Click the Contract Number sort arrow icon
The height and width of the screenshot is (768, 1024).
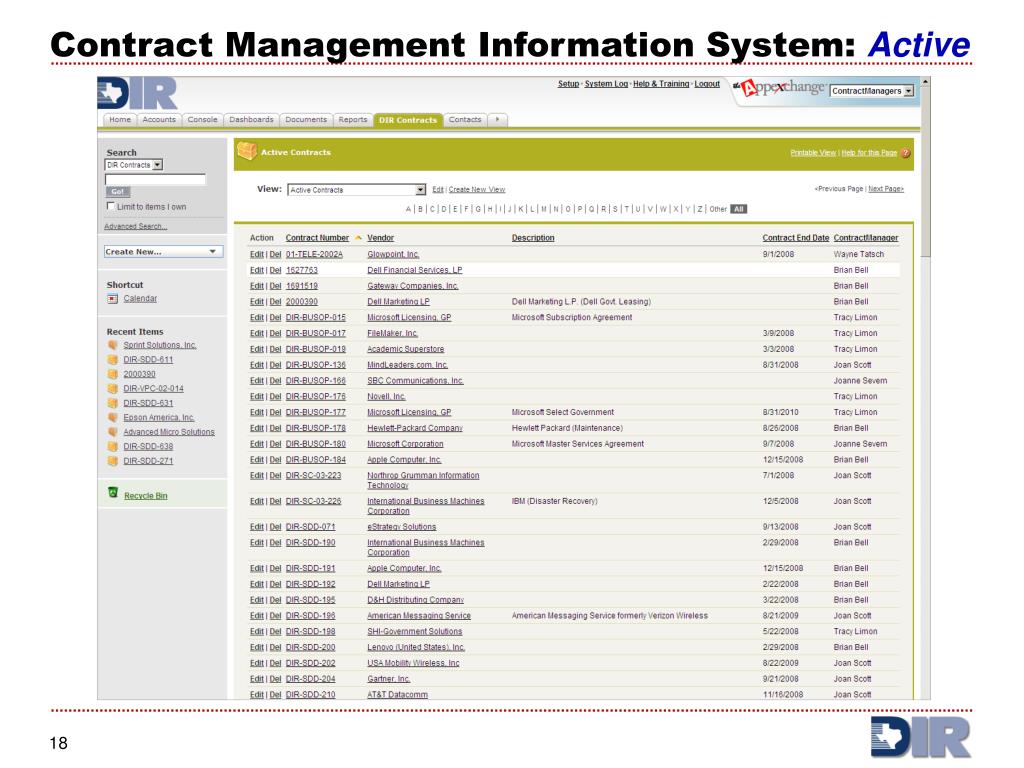(x=358, y=238)
